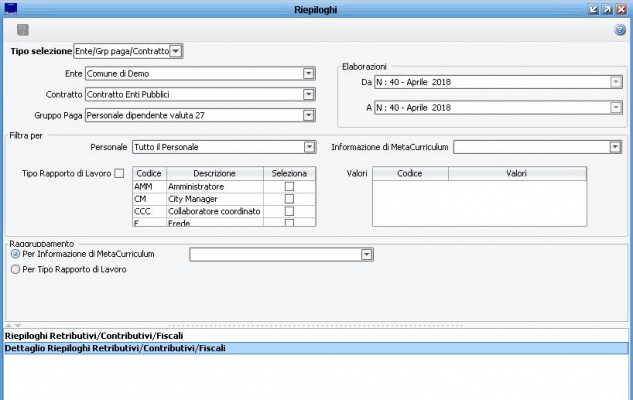
Task: Click the AMM code cell
Action: click(x=149, y=186)
